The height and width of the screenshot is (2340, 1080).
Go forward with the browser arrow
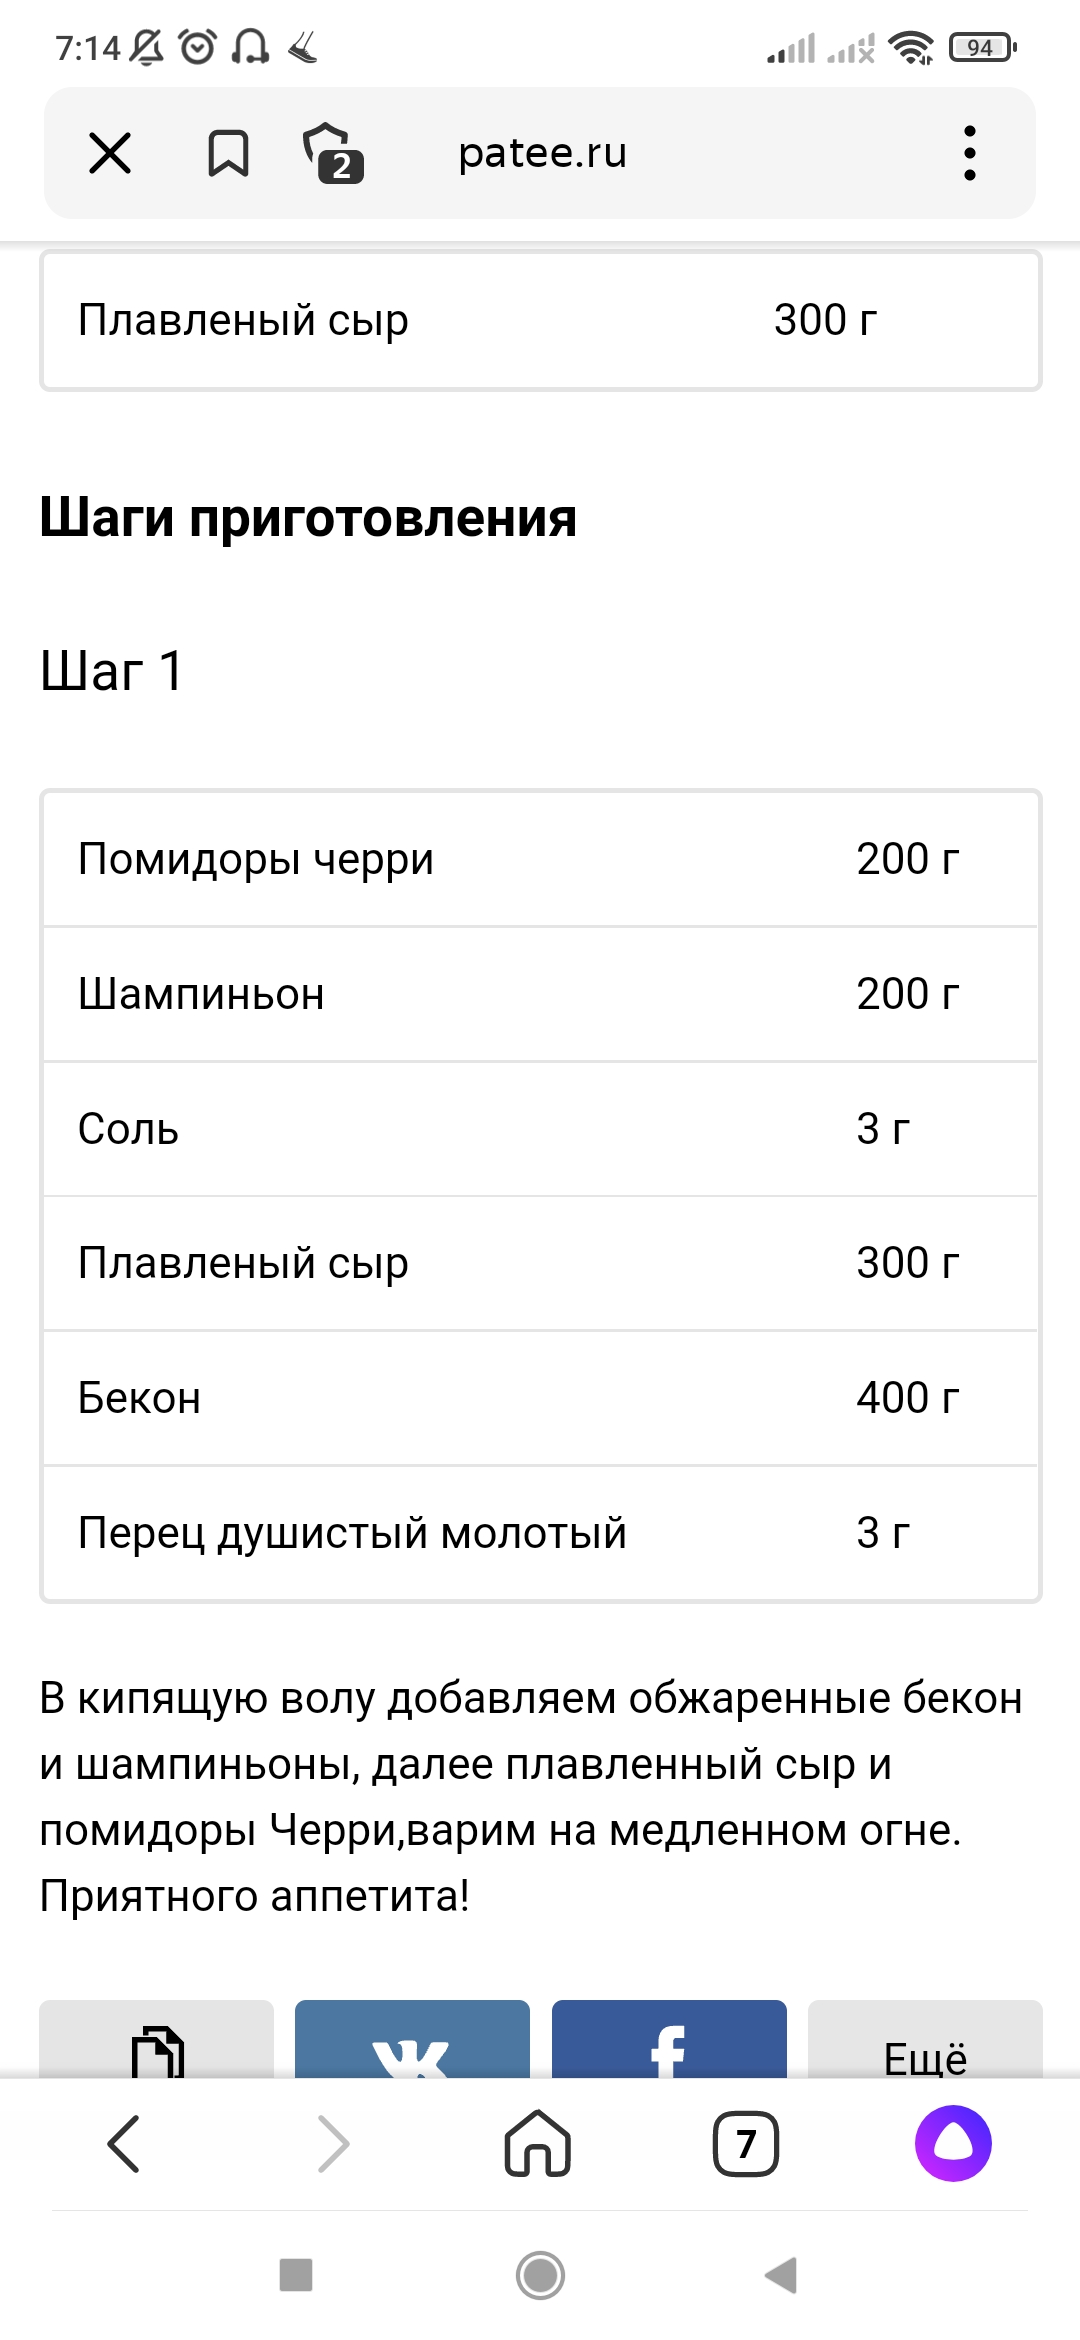pyautogui.click(x=332, y=2144)
